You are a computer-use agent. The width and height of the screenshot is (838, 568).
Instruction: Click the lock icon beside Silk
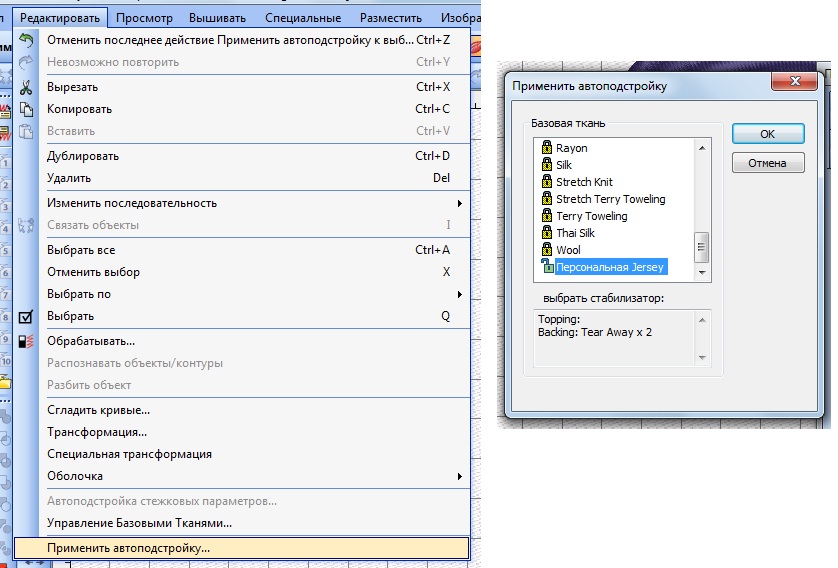click(x=547, y=164)
